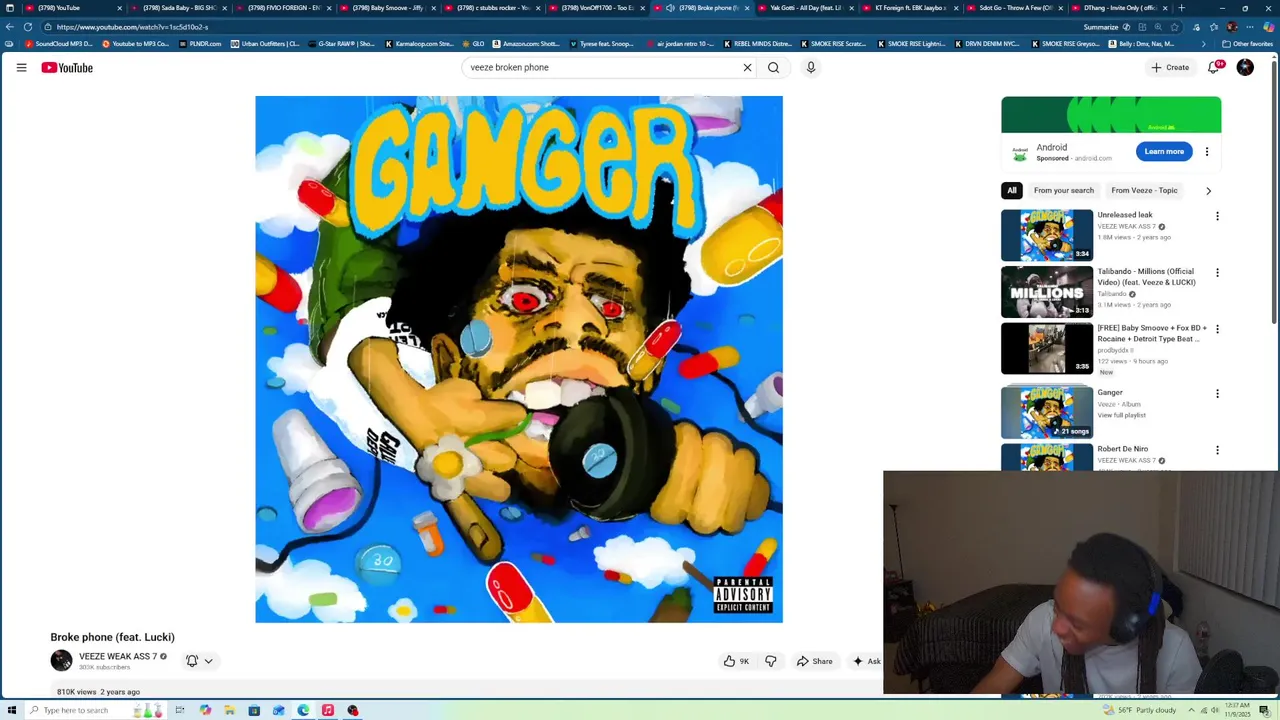The width and height of the screenshot is (1280, 720).
Task: Open the Edge settings and more menu
Action: 1249,27
